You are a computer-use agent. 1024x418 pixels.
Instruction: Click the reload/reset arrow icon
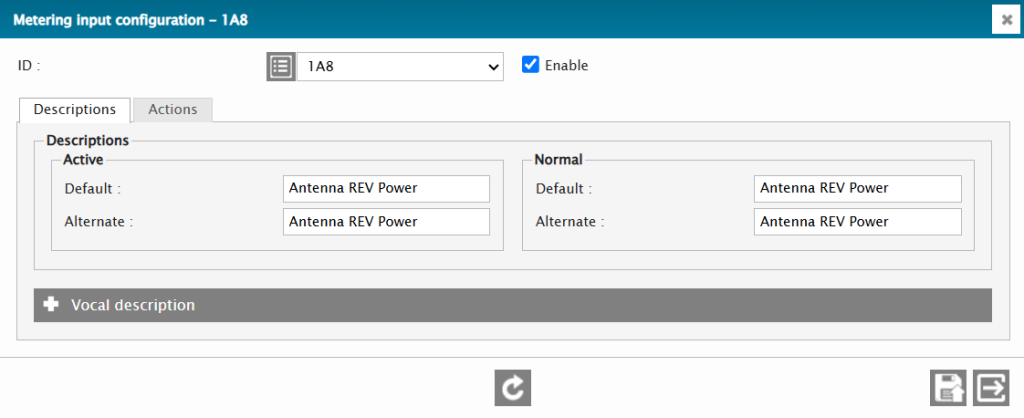[512, 388]
